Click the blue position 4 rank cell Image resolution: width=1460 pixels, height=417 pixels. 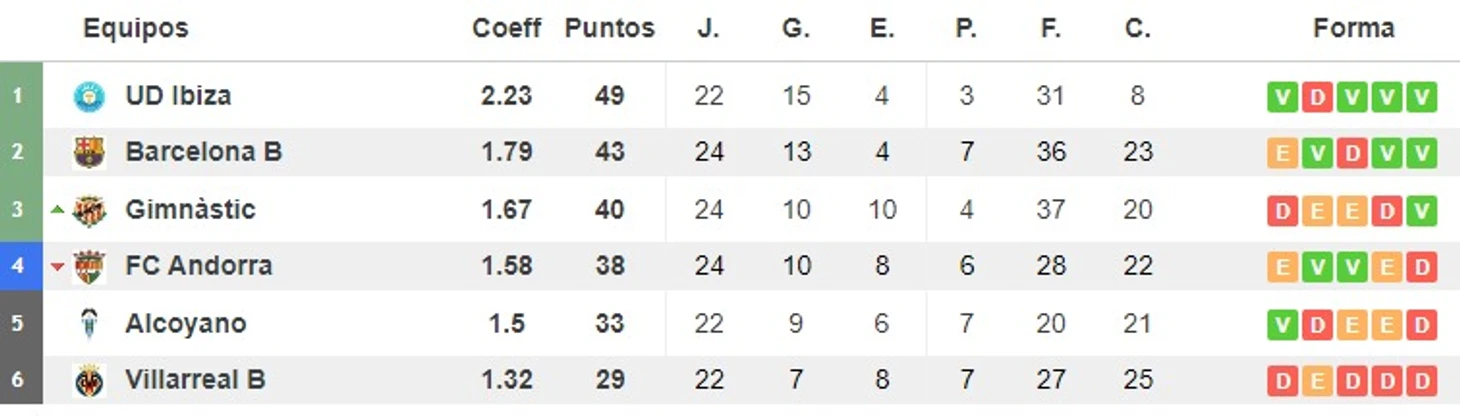click(x=20, y=266)
